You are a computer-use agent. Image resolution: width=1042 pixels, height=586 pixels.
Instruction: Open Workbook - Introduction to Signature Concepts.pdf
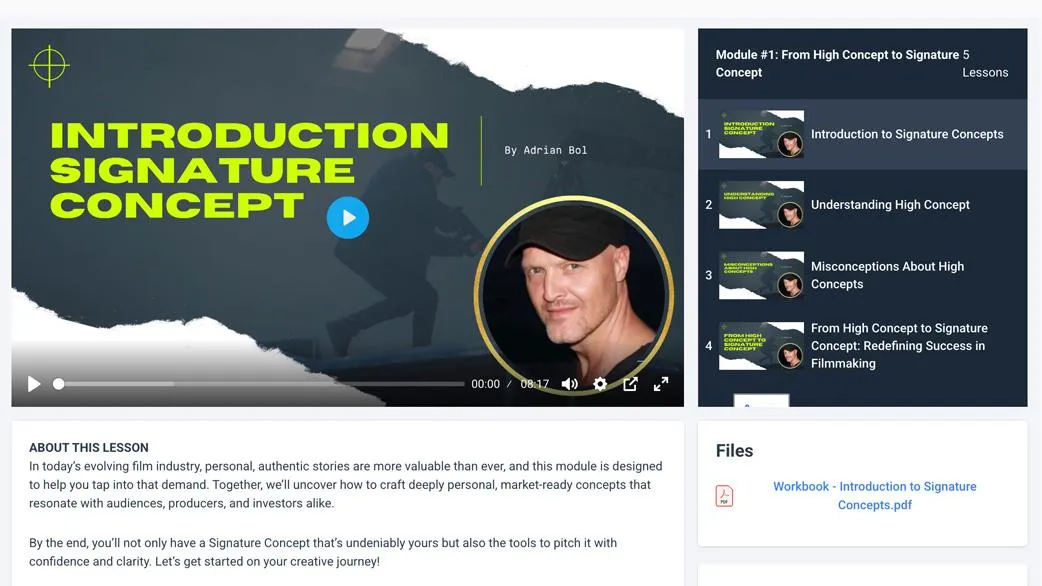[x=875, y=496]
